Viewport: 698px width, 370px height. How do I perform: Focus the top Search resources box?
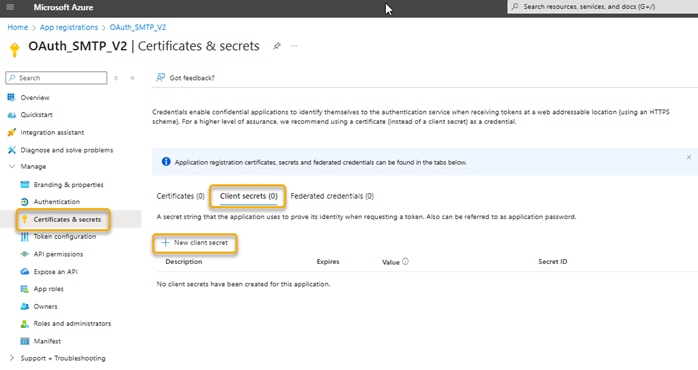603,7
